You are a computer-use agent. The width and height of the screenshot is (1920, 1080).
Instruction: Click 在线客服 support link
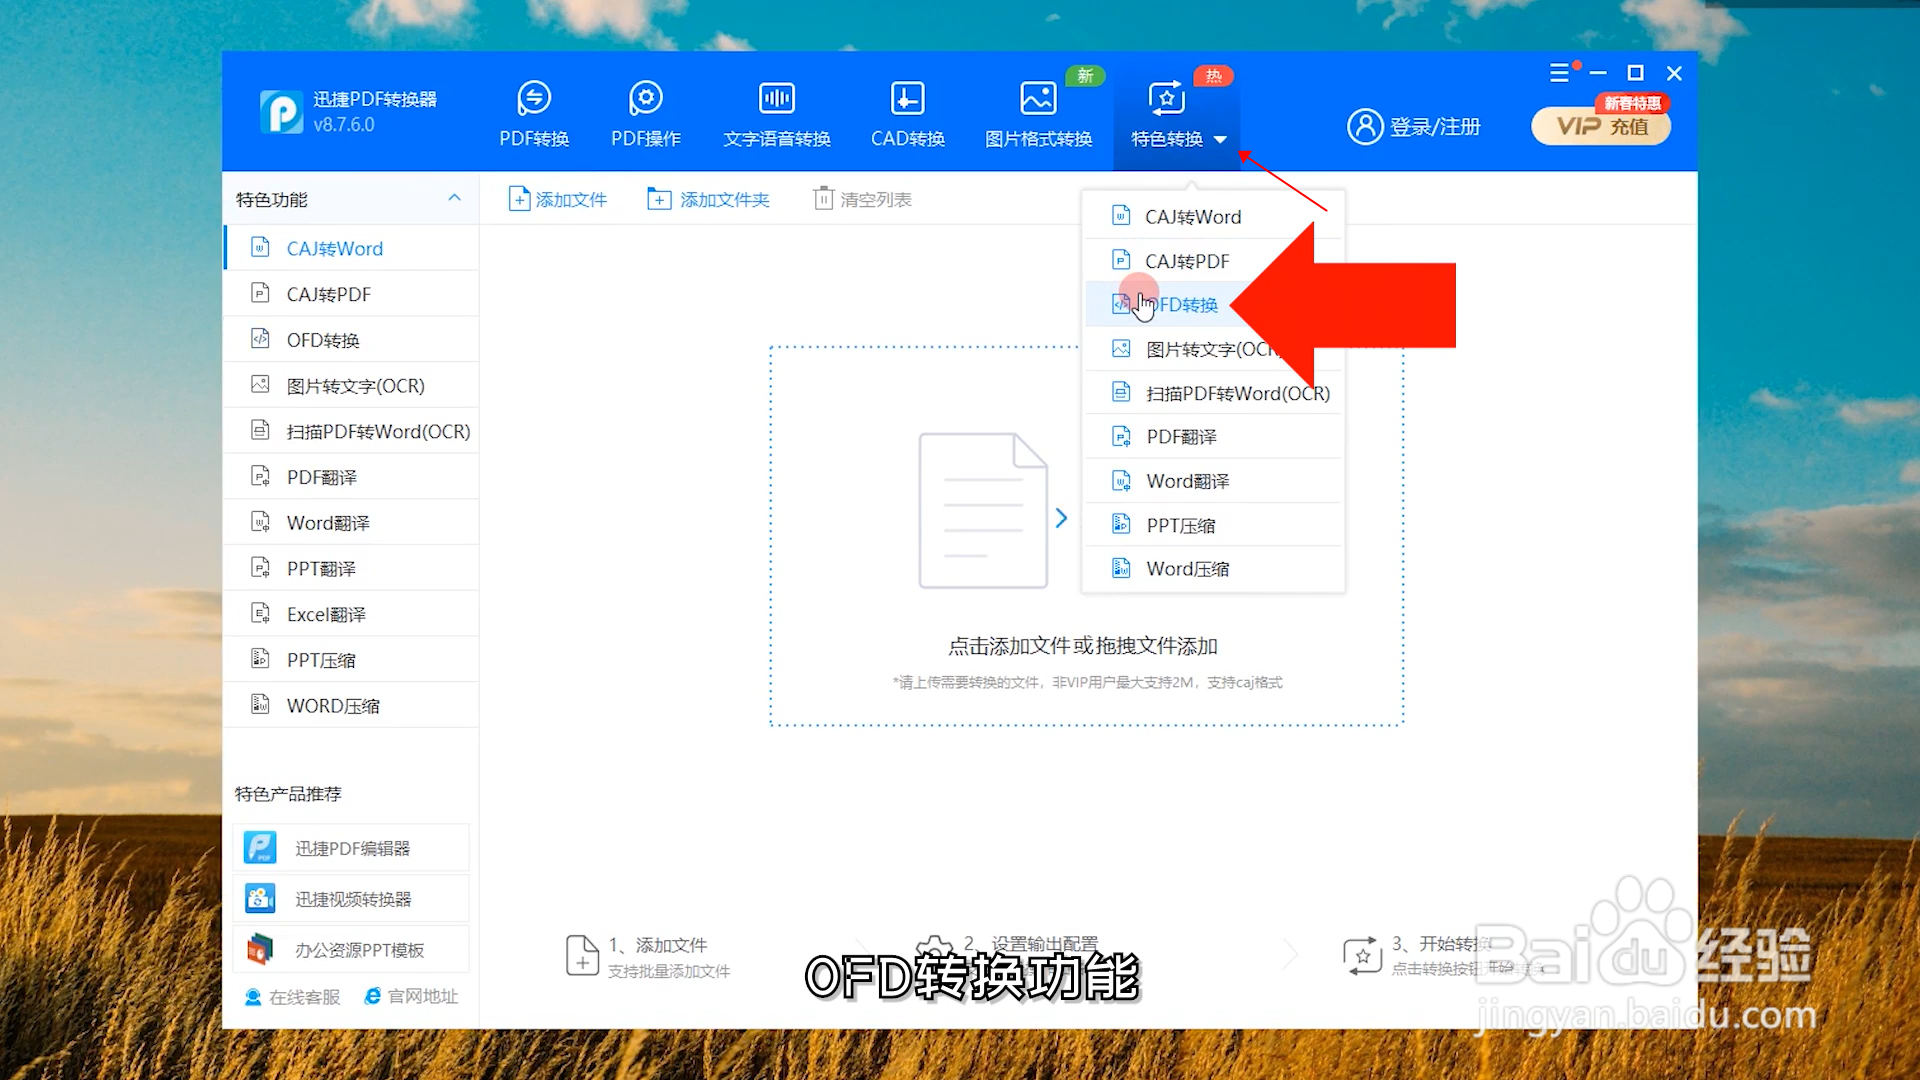(293, 997)
